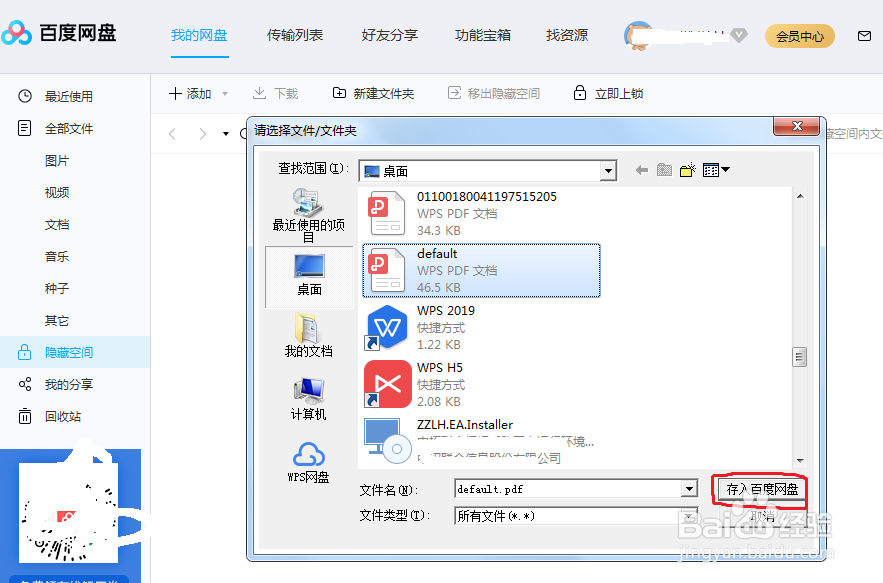The height and width of the screenshot is (583, 883).
Task: Expand the 添加 dropdown arrow
Action: pos(225,94)
